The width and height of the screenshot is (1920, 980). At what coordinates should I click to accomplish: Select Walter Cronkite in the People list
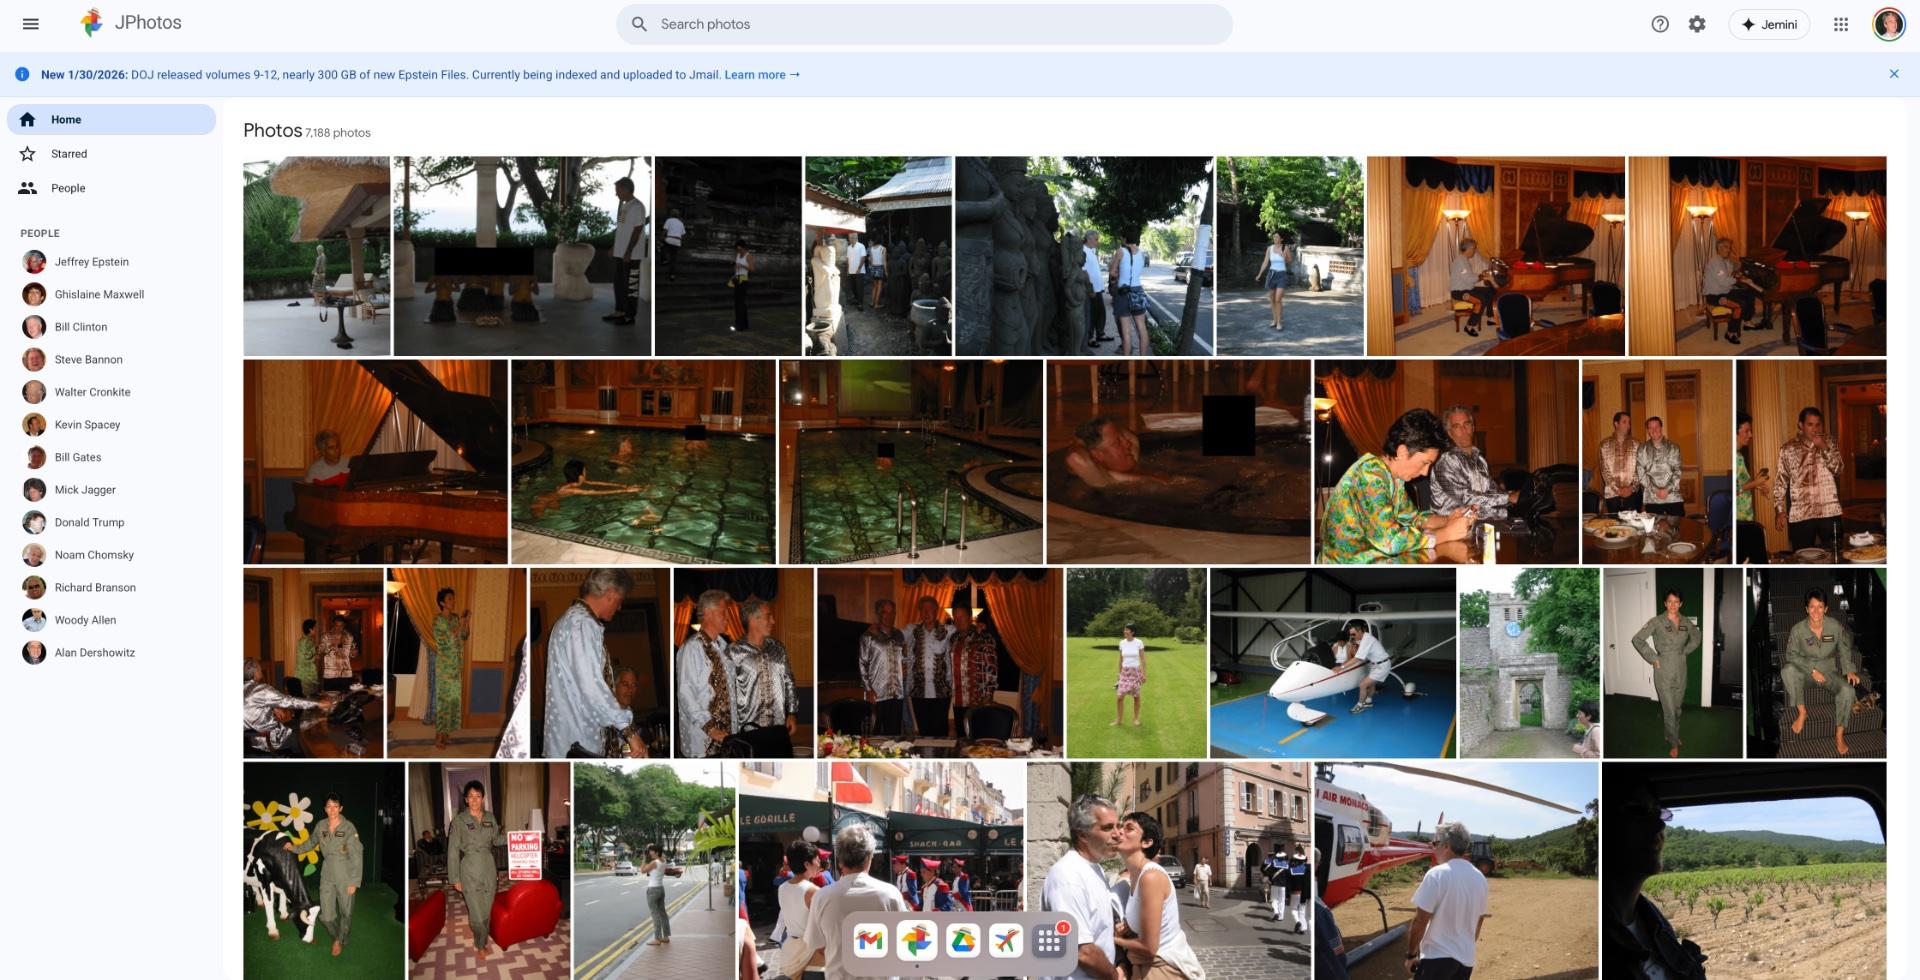[x=92, y=392]
